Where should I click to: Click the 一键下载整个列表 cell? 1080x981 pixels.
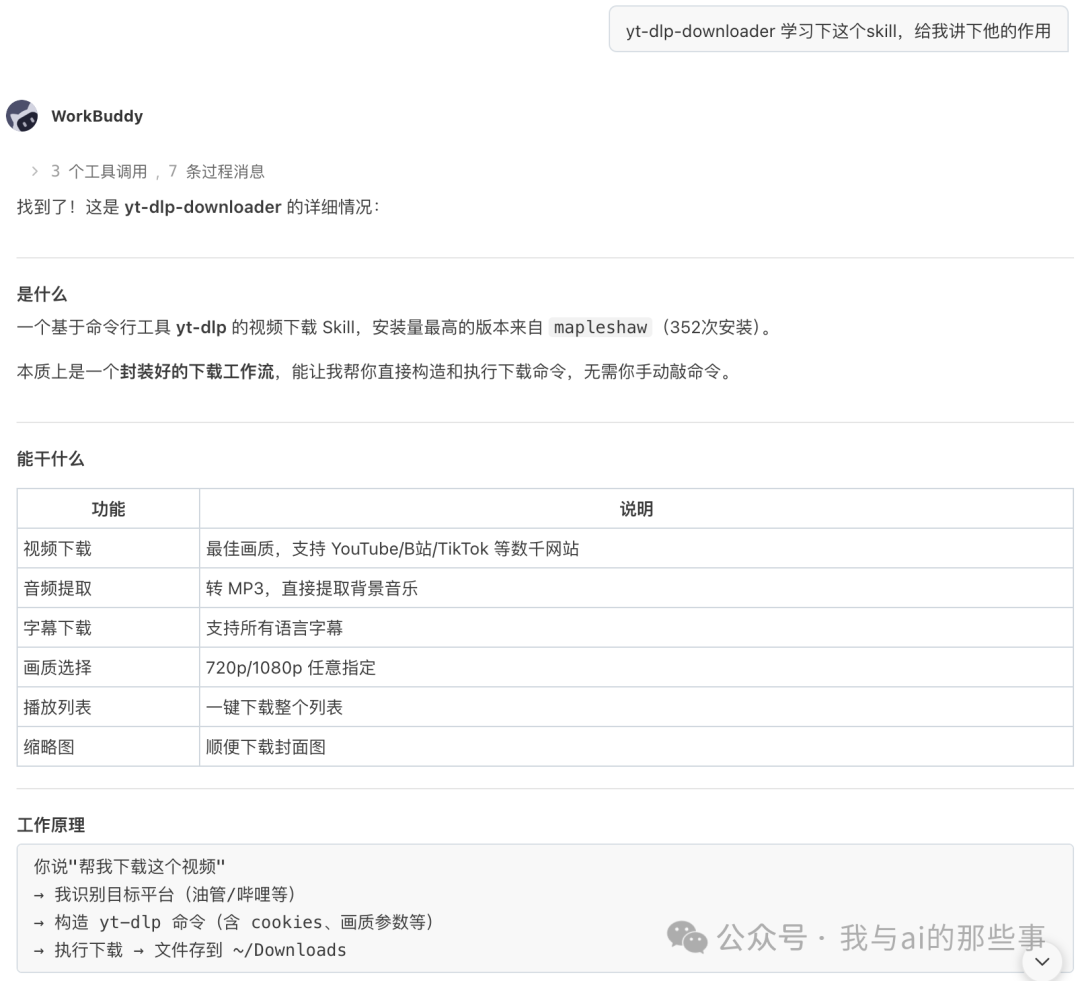(x=636, y=707)
